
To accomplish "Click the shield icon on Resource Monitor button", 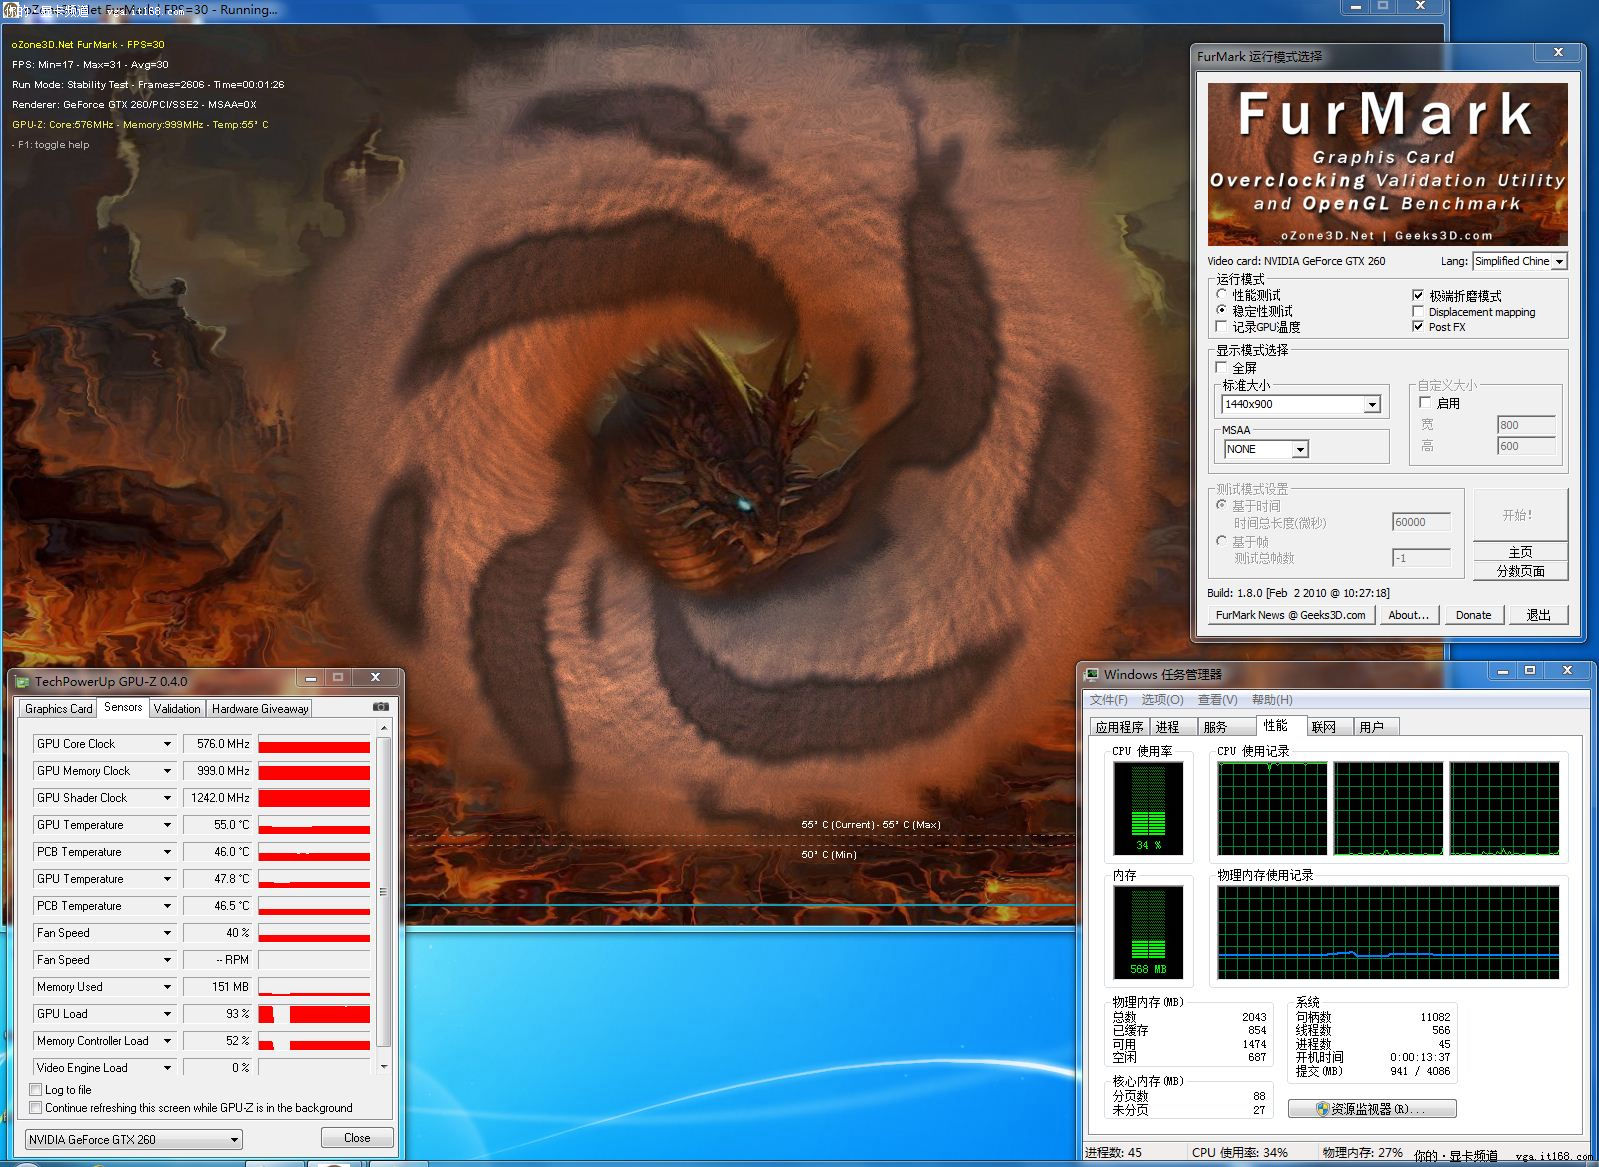I will 1322,1109.
